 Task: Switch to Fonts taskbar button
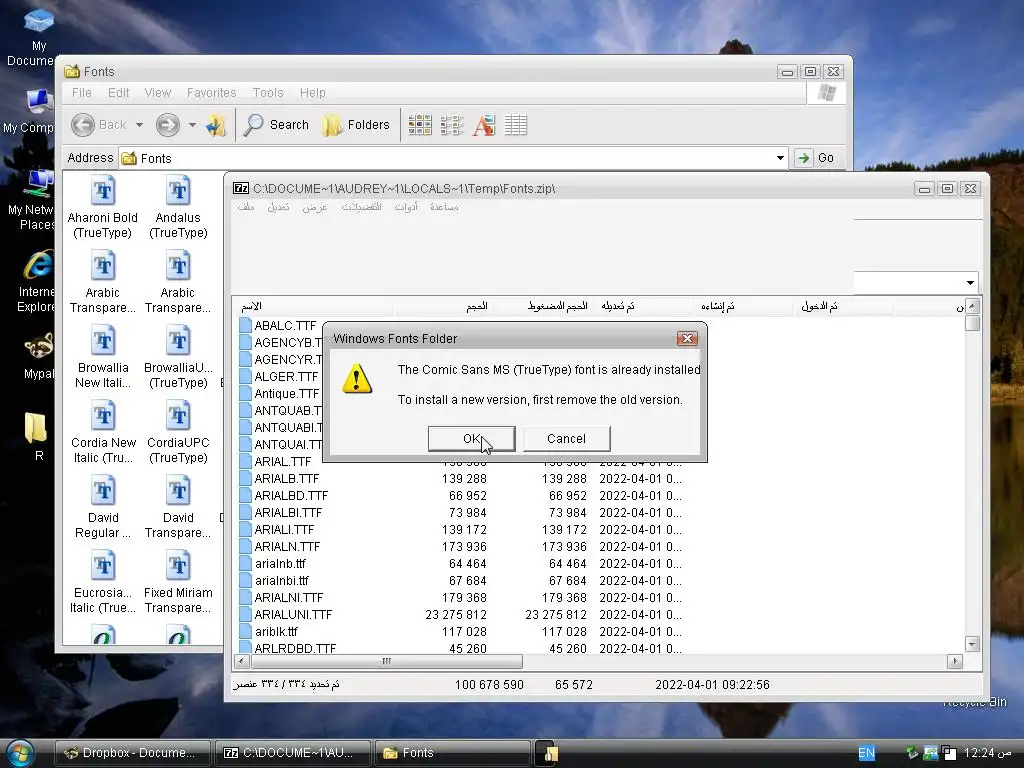[x=453, y=753]
